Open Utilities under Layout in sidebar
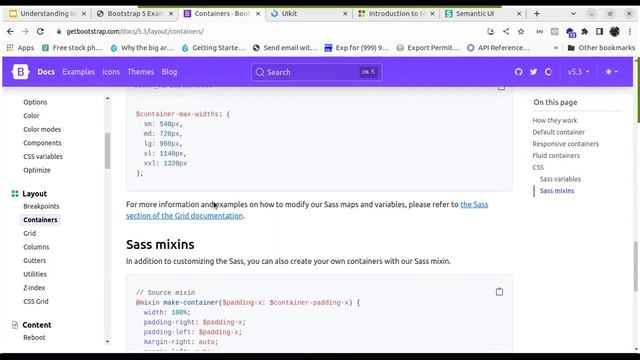640x360 pixels. point(35,274)
